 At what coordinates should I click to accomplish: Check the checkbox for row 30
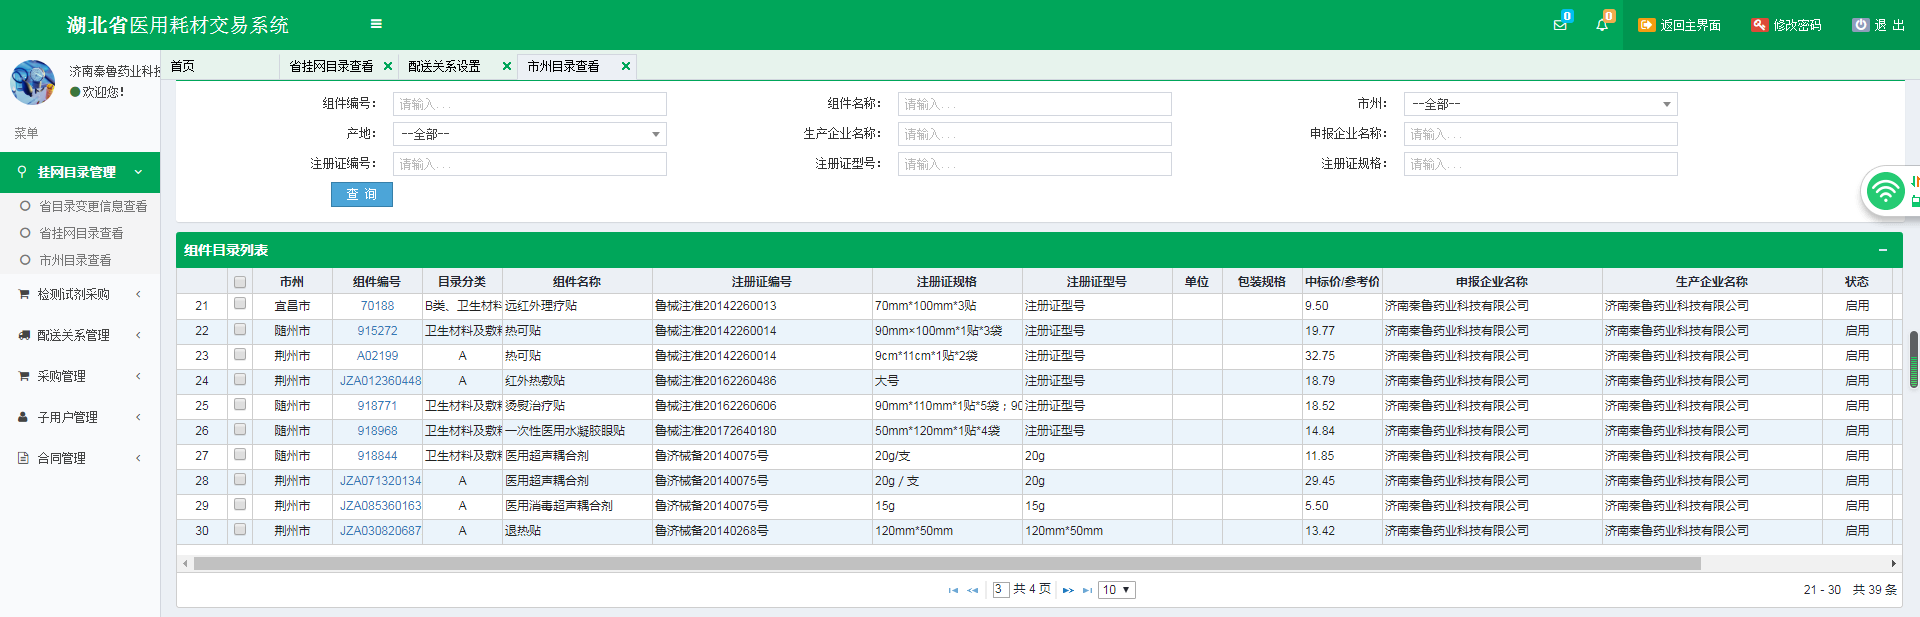tap(240, 529)
